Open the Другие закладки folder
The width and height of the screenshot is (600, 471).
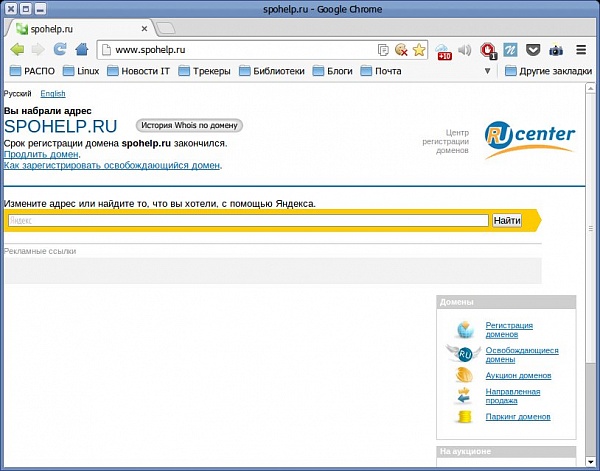(548, 71)
